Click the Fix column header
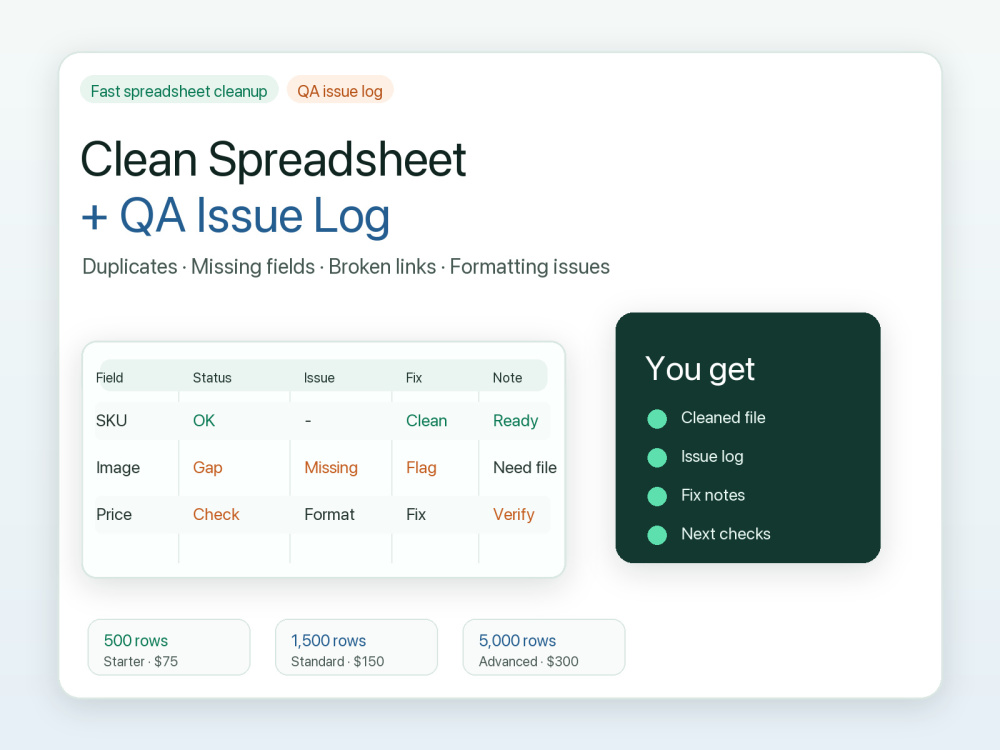Screen dimensions: 1000x750 pyautogui.click(x=414, y=378)
